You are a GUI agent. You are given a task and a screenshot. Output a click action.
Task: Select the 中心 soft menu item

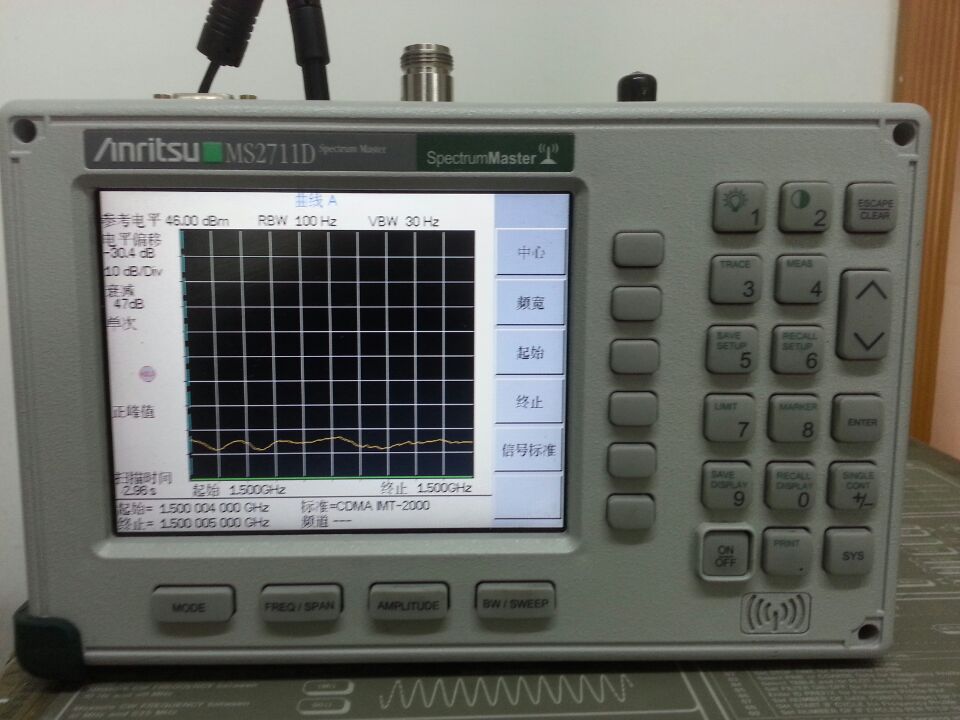pos(530,252)
